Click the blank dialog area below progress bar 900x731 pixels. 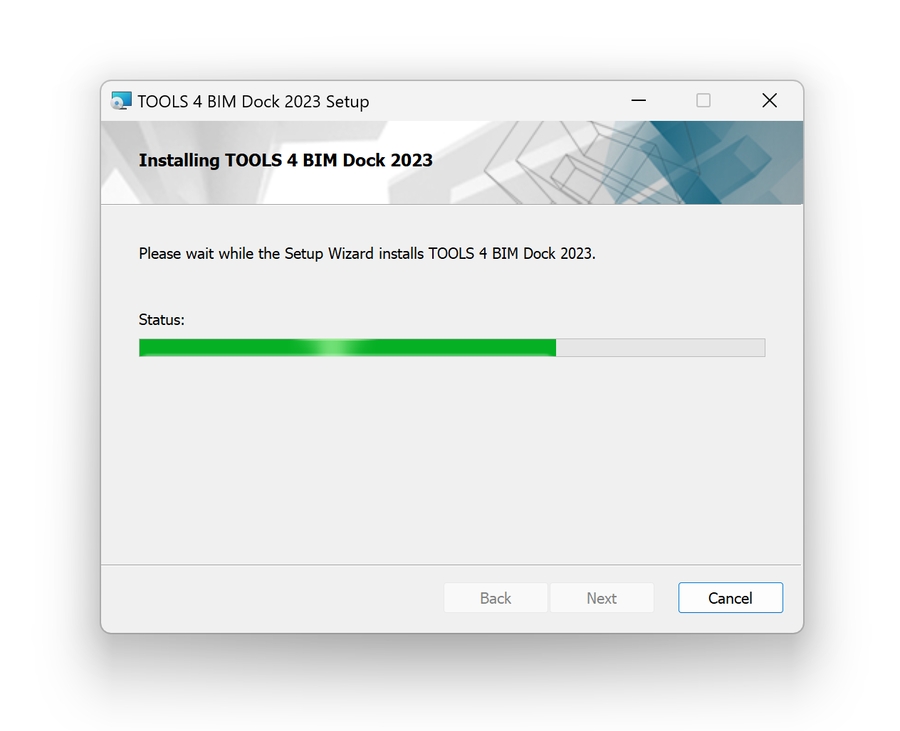pos(452,459)
